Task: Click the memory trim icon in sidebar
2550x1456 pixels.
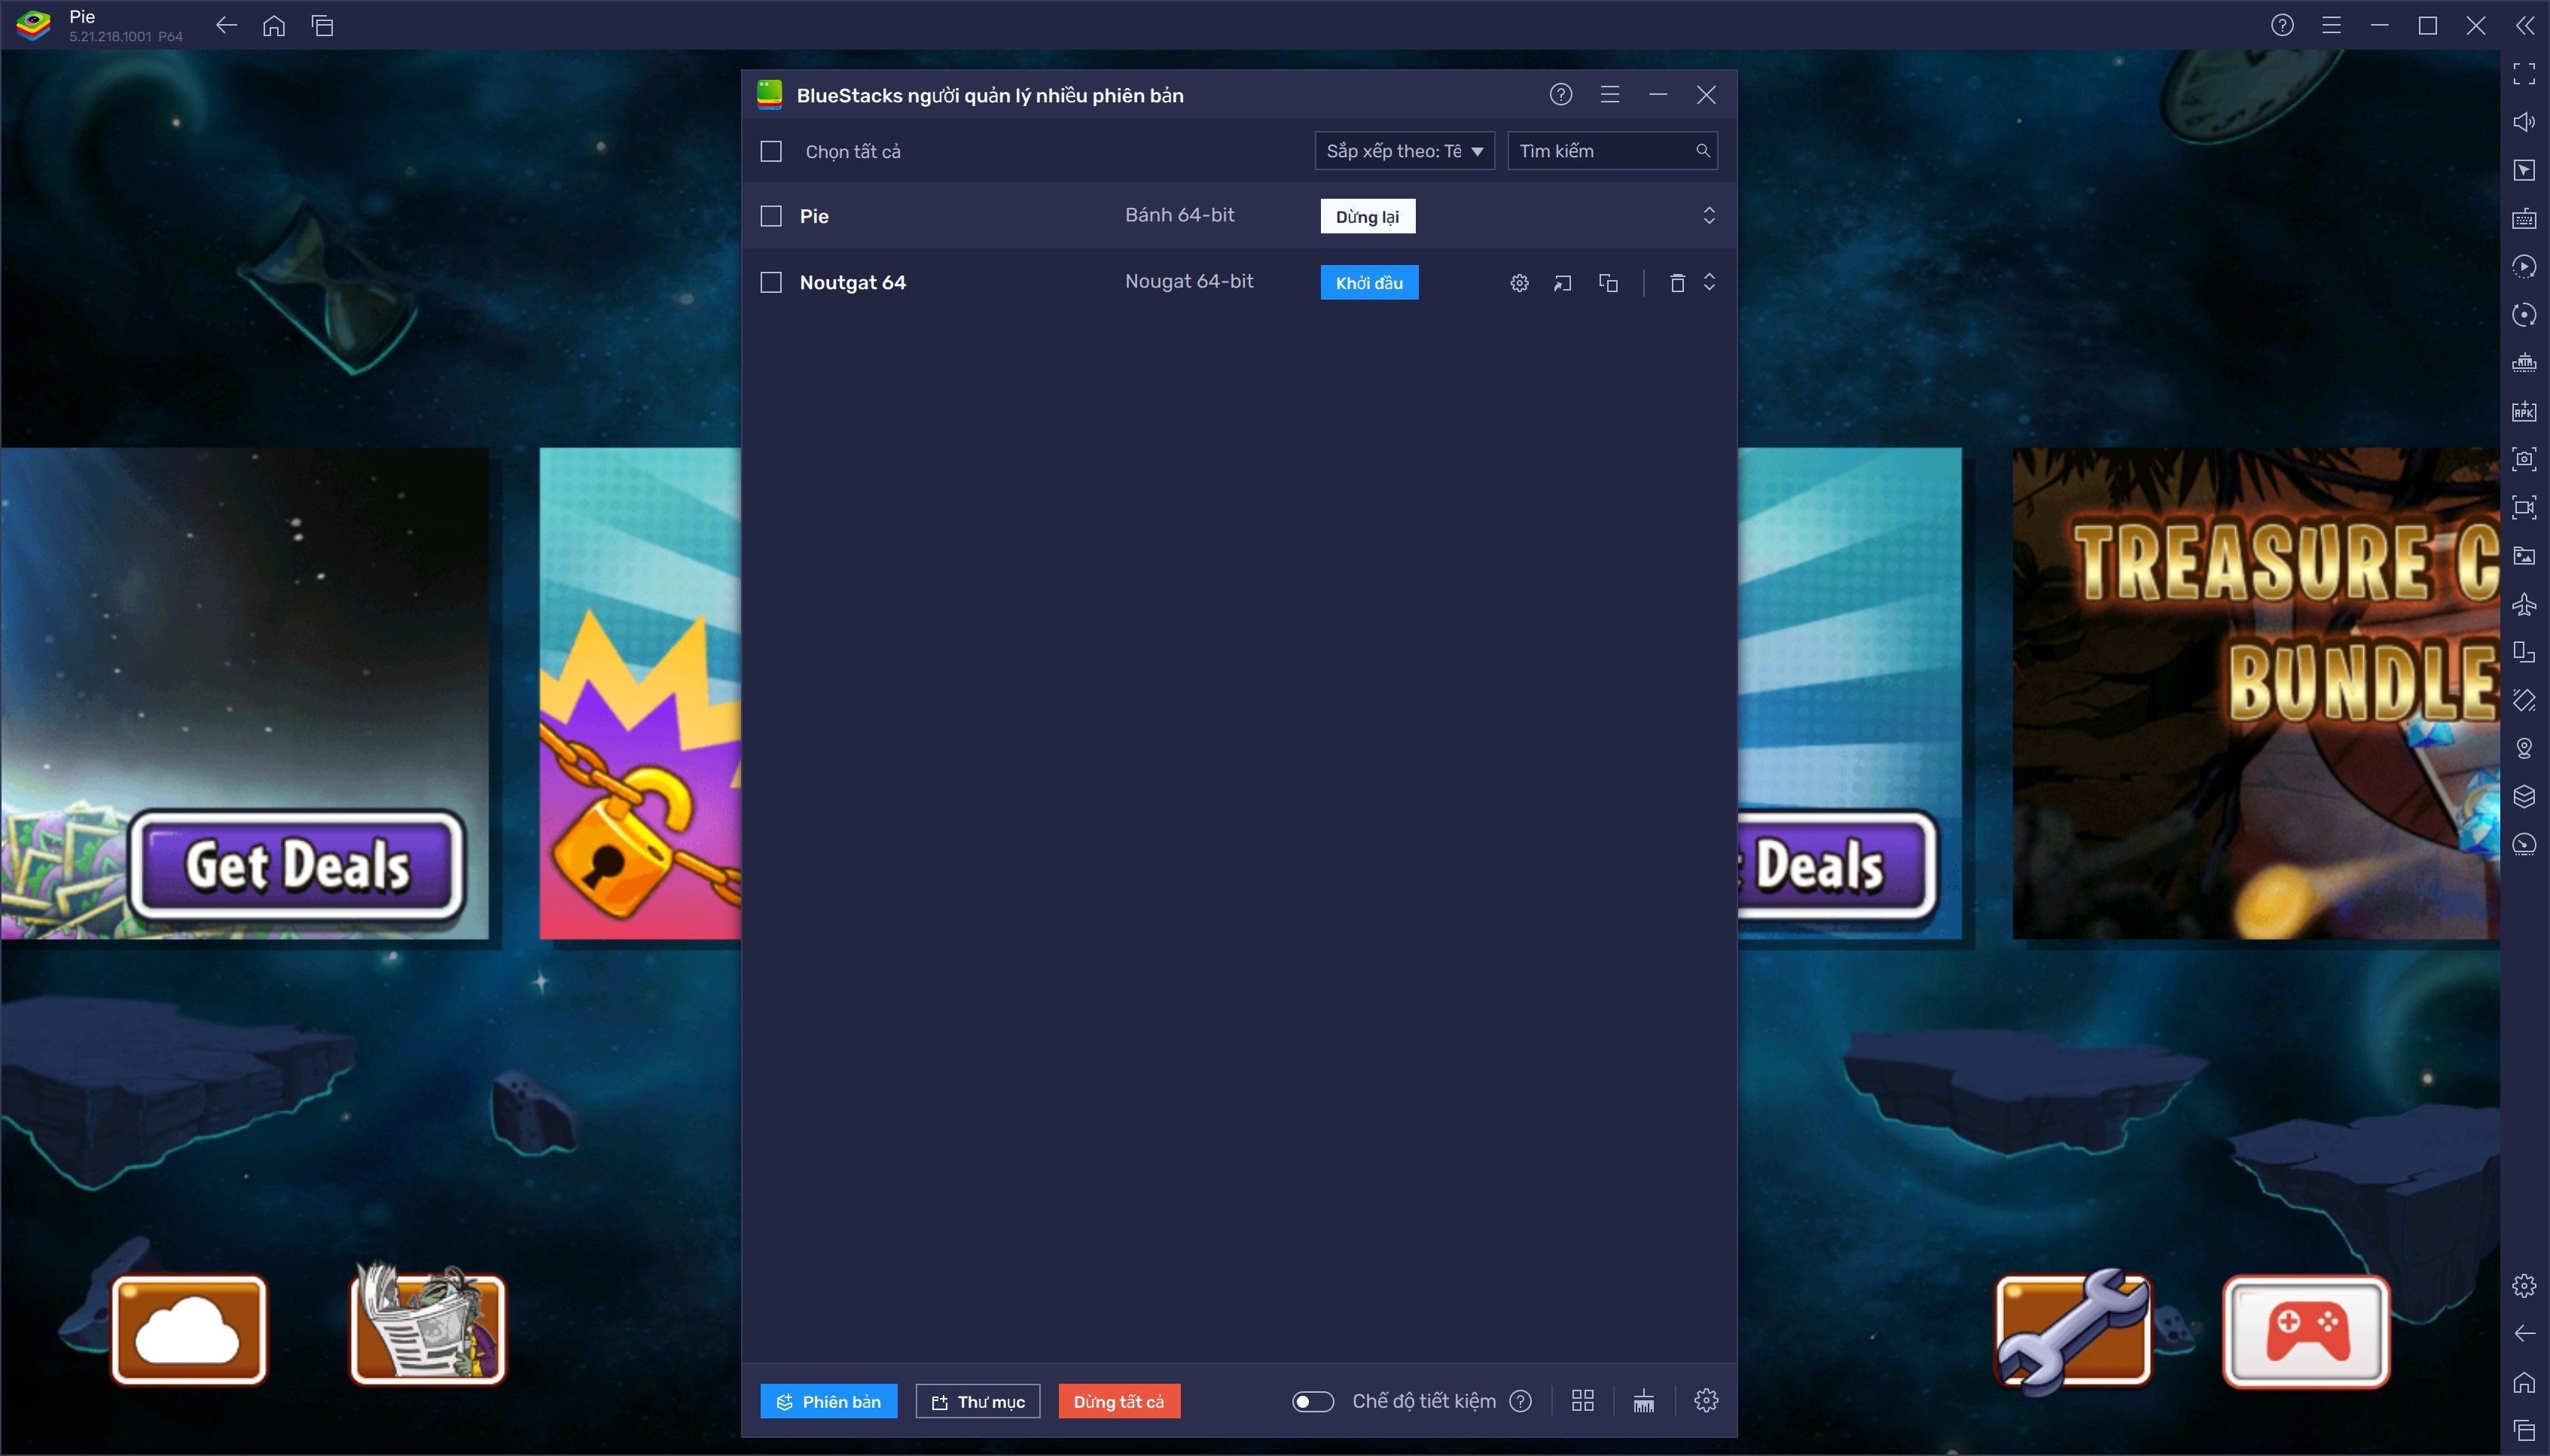Action: (2523, 363)
